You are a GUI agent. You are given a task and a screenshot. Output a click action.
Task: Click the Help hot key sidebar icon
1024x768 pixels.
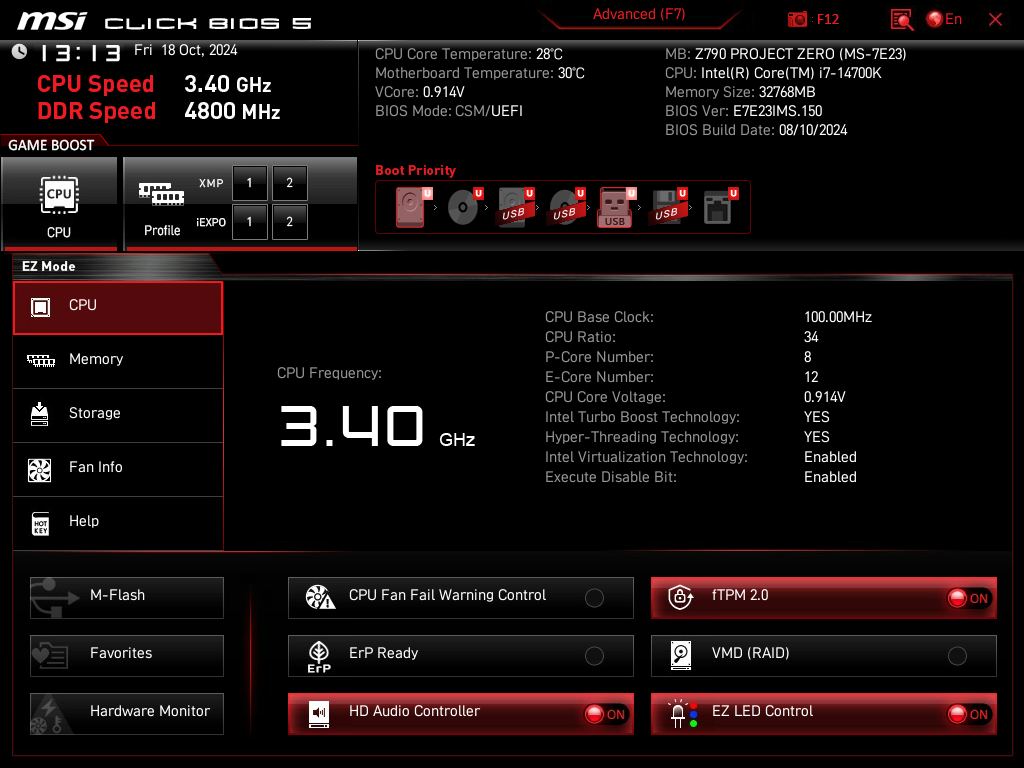(x=40, y=523)
